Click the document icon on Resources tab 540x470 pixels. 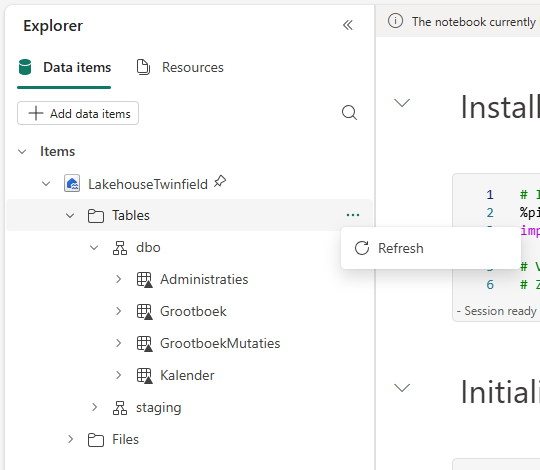[x=143, y=67]
